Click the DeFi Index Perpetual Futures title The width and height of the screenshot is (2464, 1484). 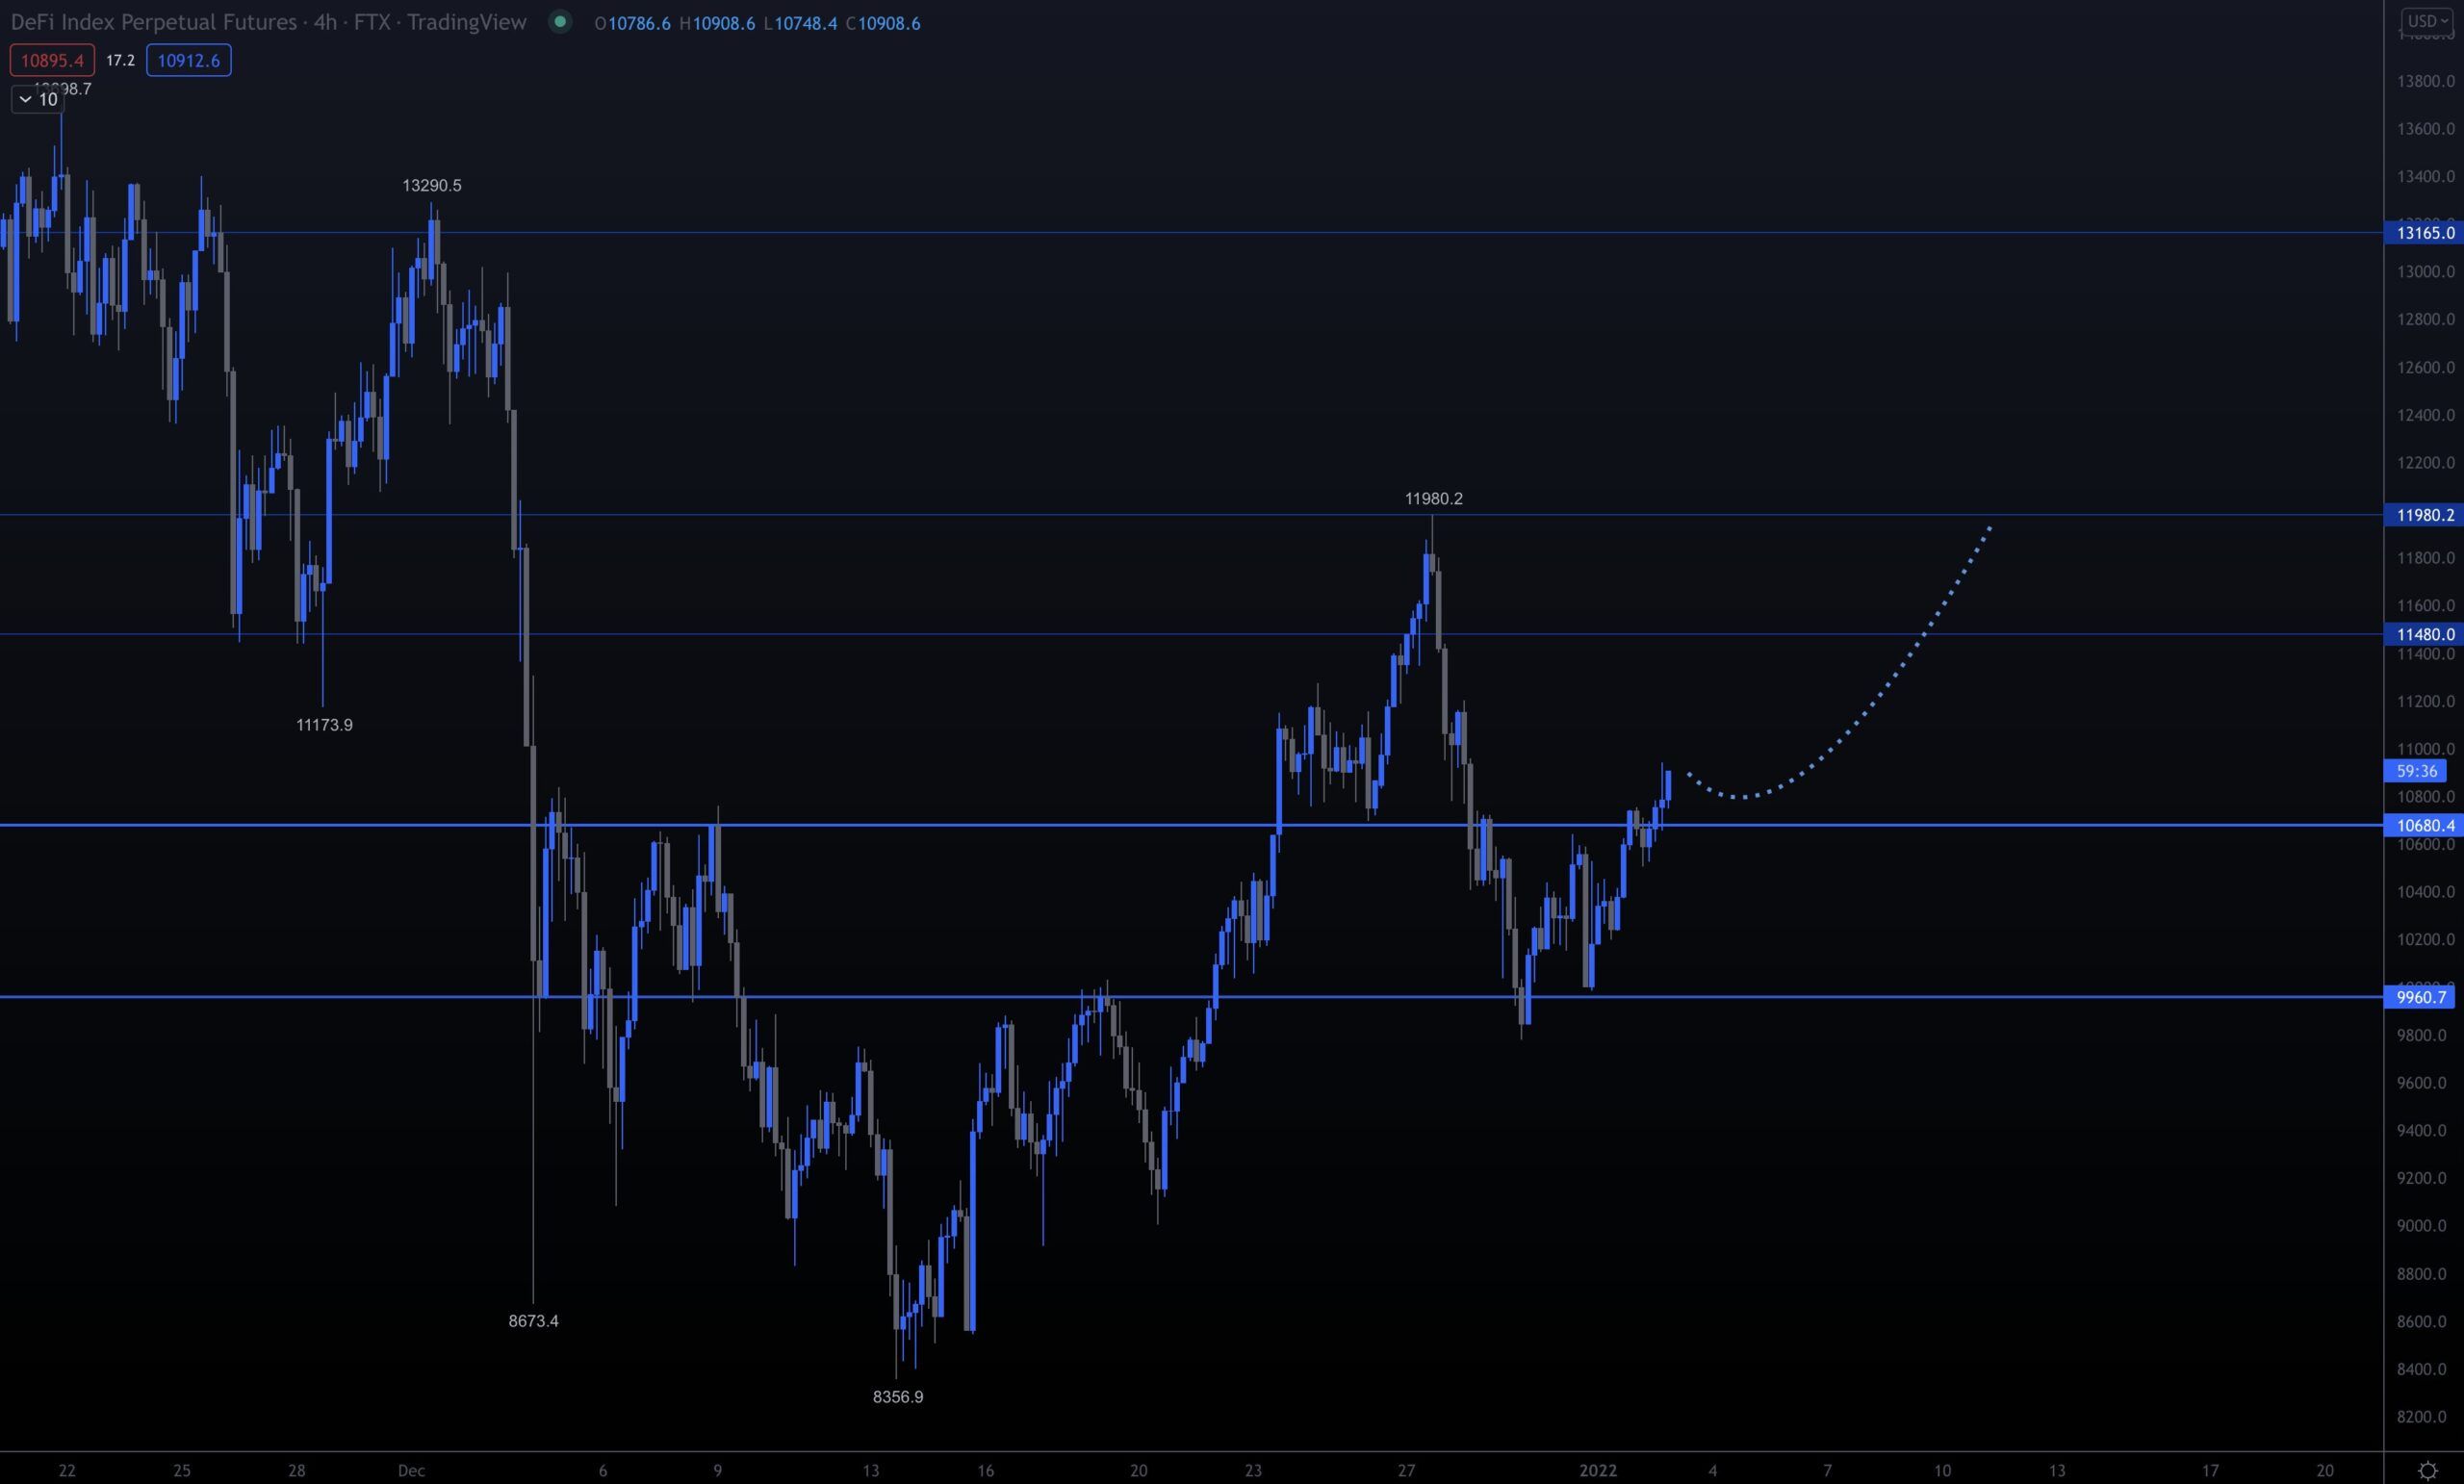tap(268, 22)
